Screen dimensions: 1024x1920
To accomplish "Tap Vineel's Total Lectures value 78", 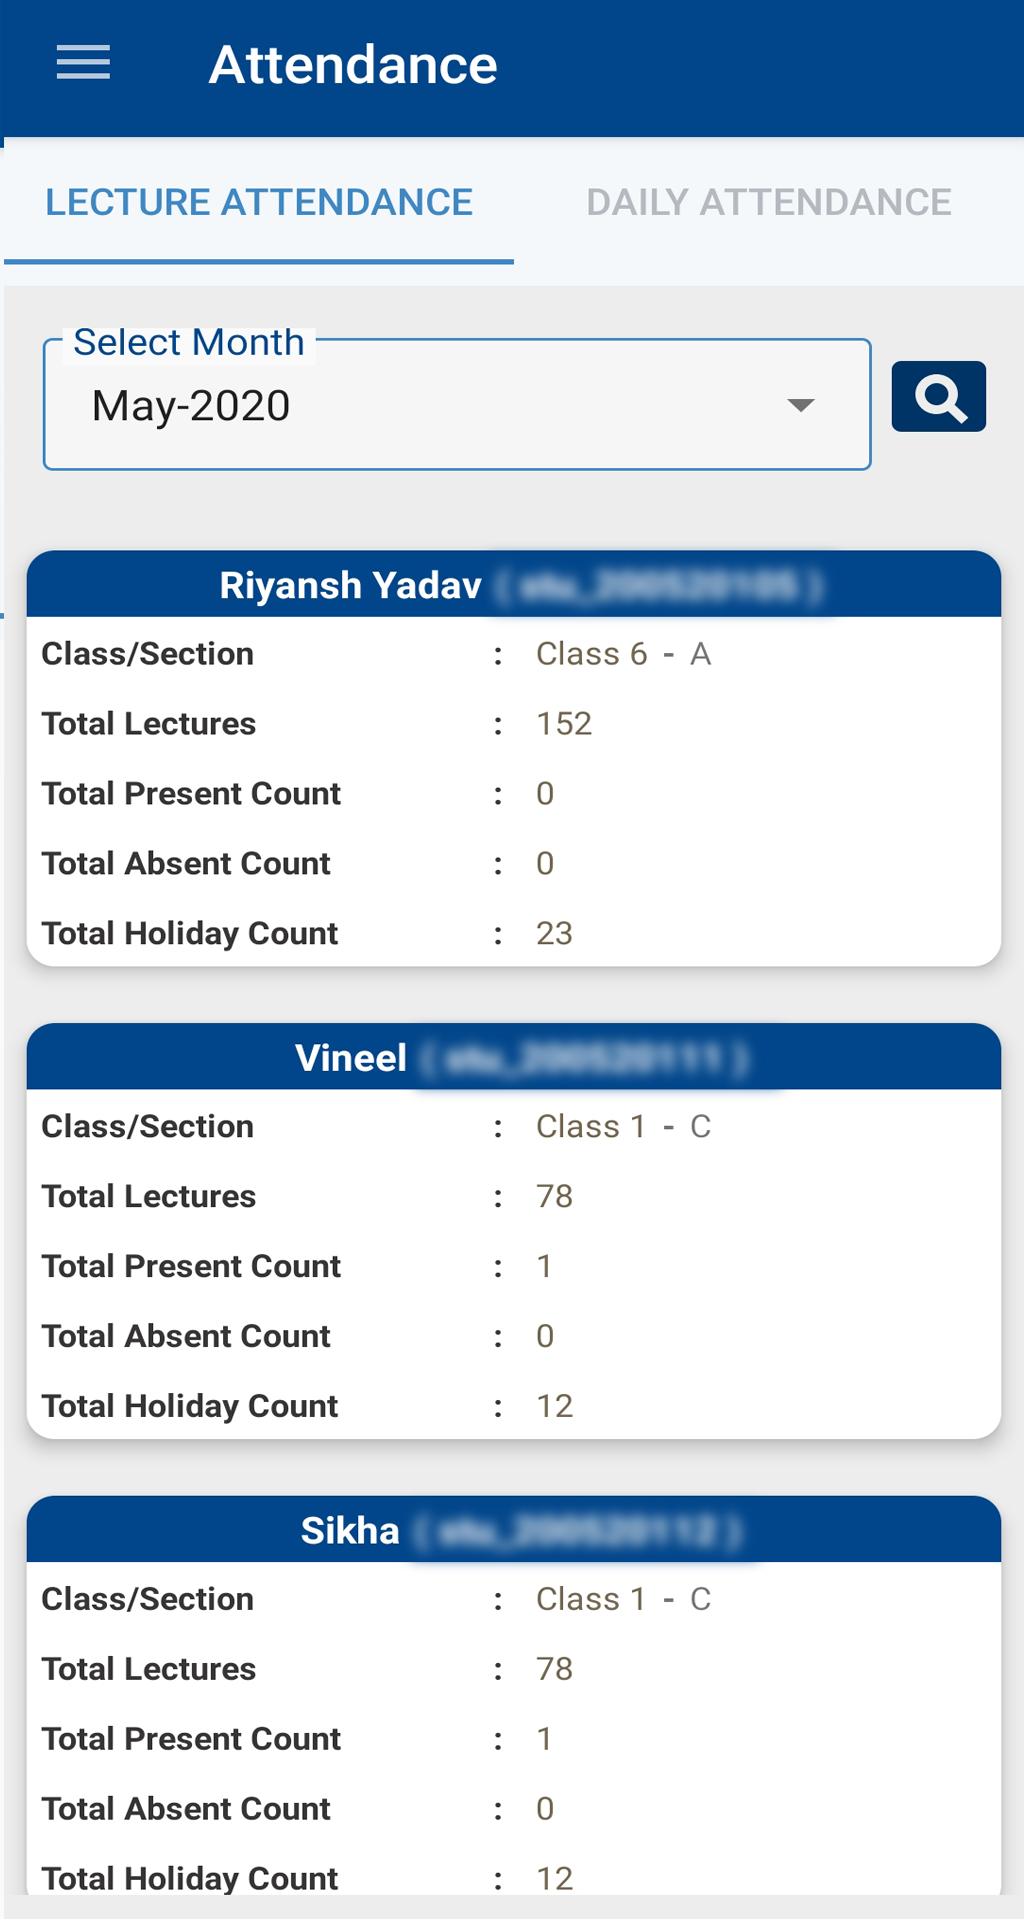I will click(x=554, y=1196).
